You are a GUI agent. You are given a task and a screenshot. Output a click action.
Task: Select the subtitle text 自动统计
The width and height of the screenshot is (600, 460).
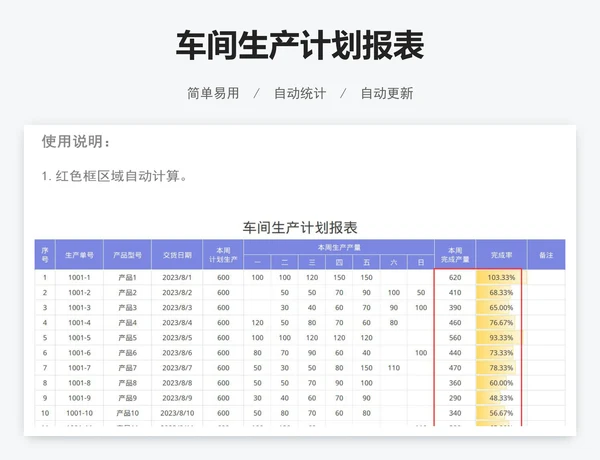(x=300, y=93)
